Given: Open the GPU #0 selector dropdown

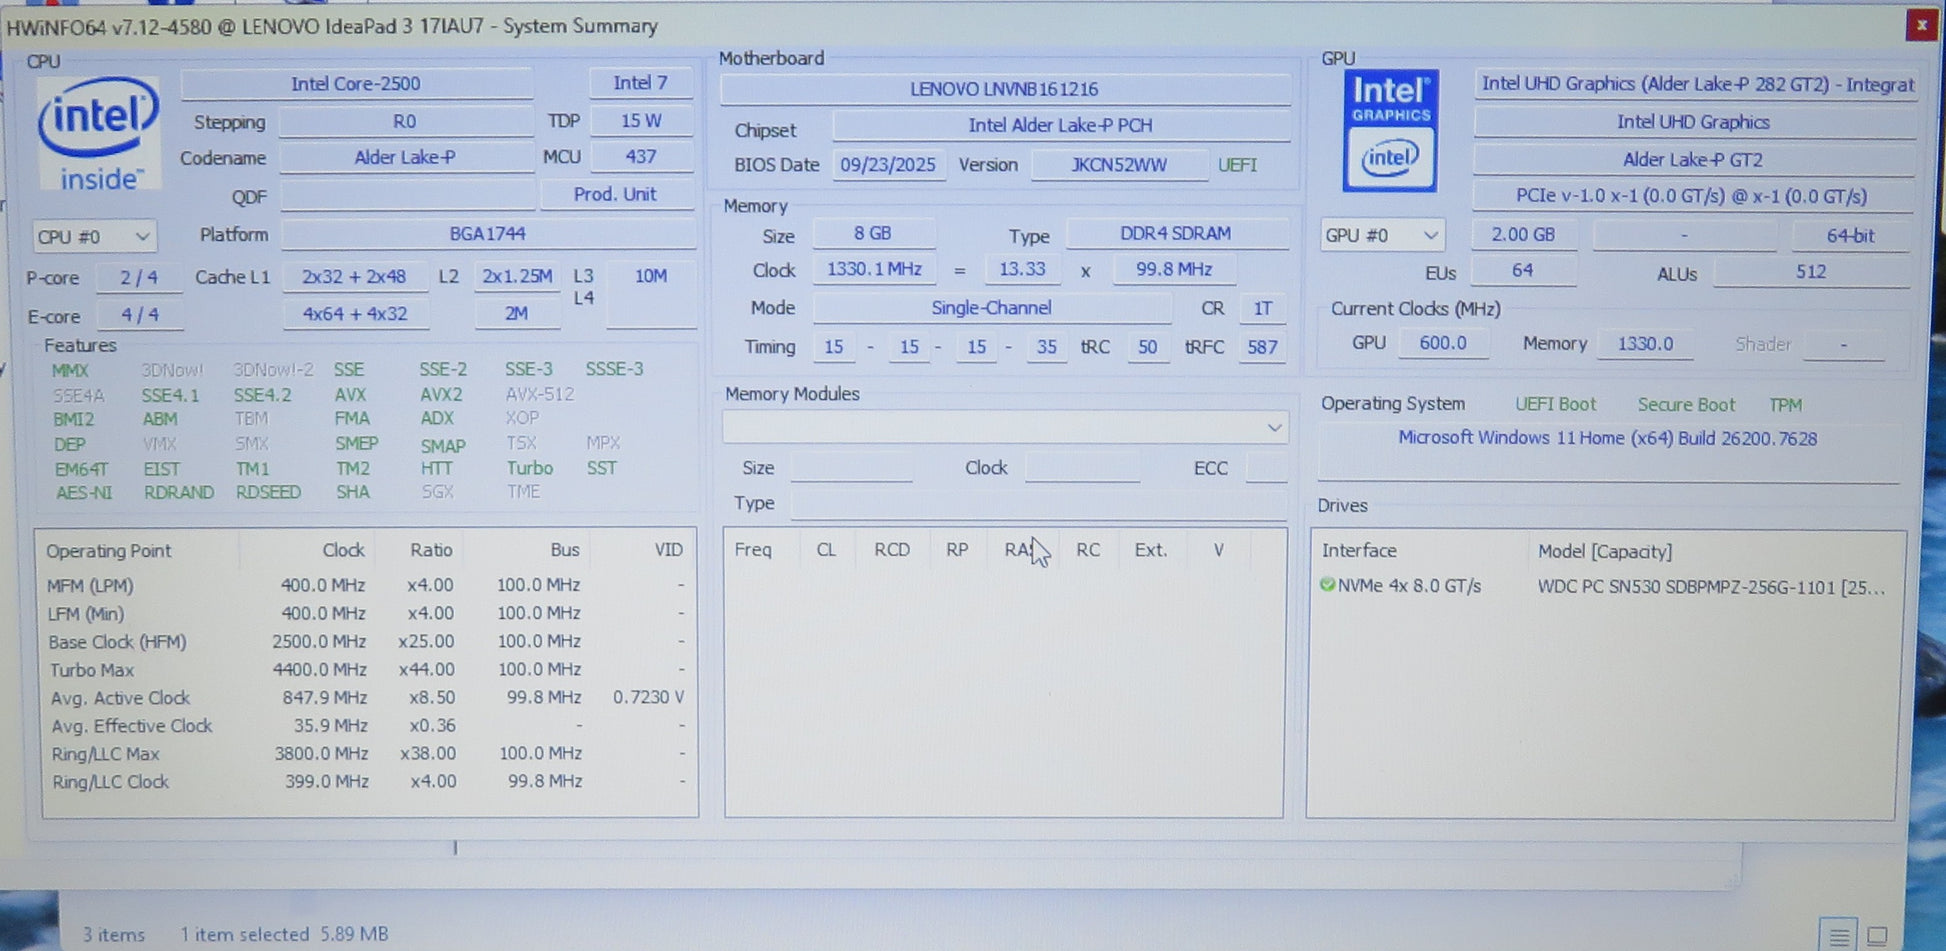Looking at the screenshot, I should [1381, 236].
